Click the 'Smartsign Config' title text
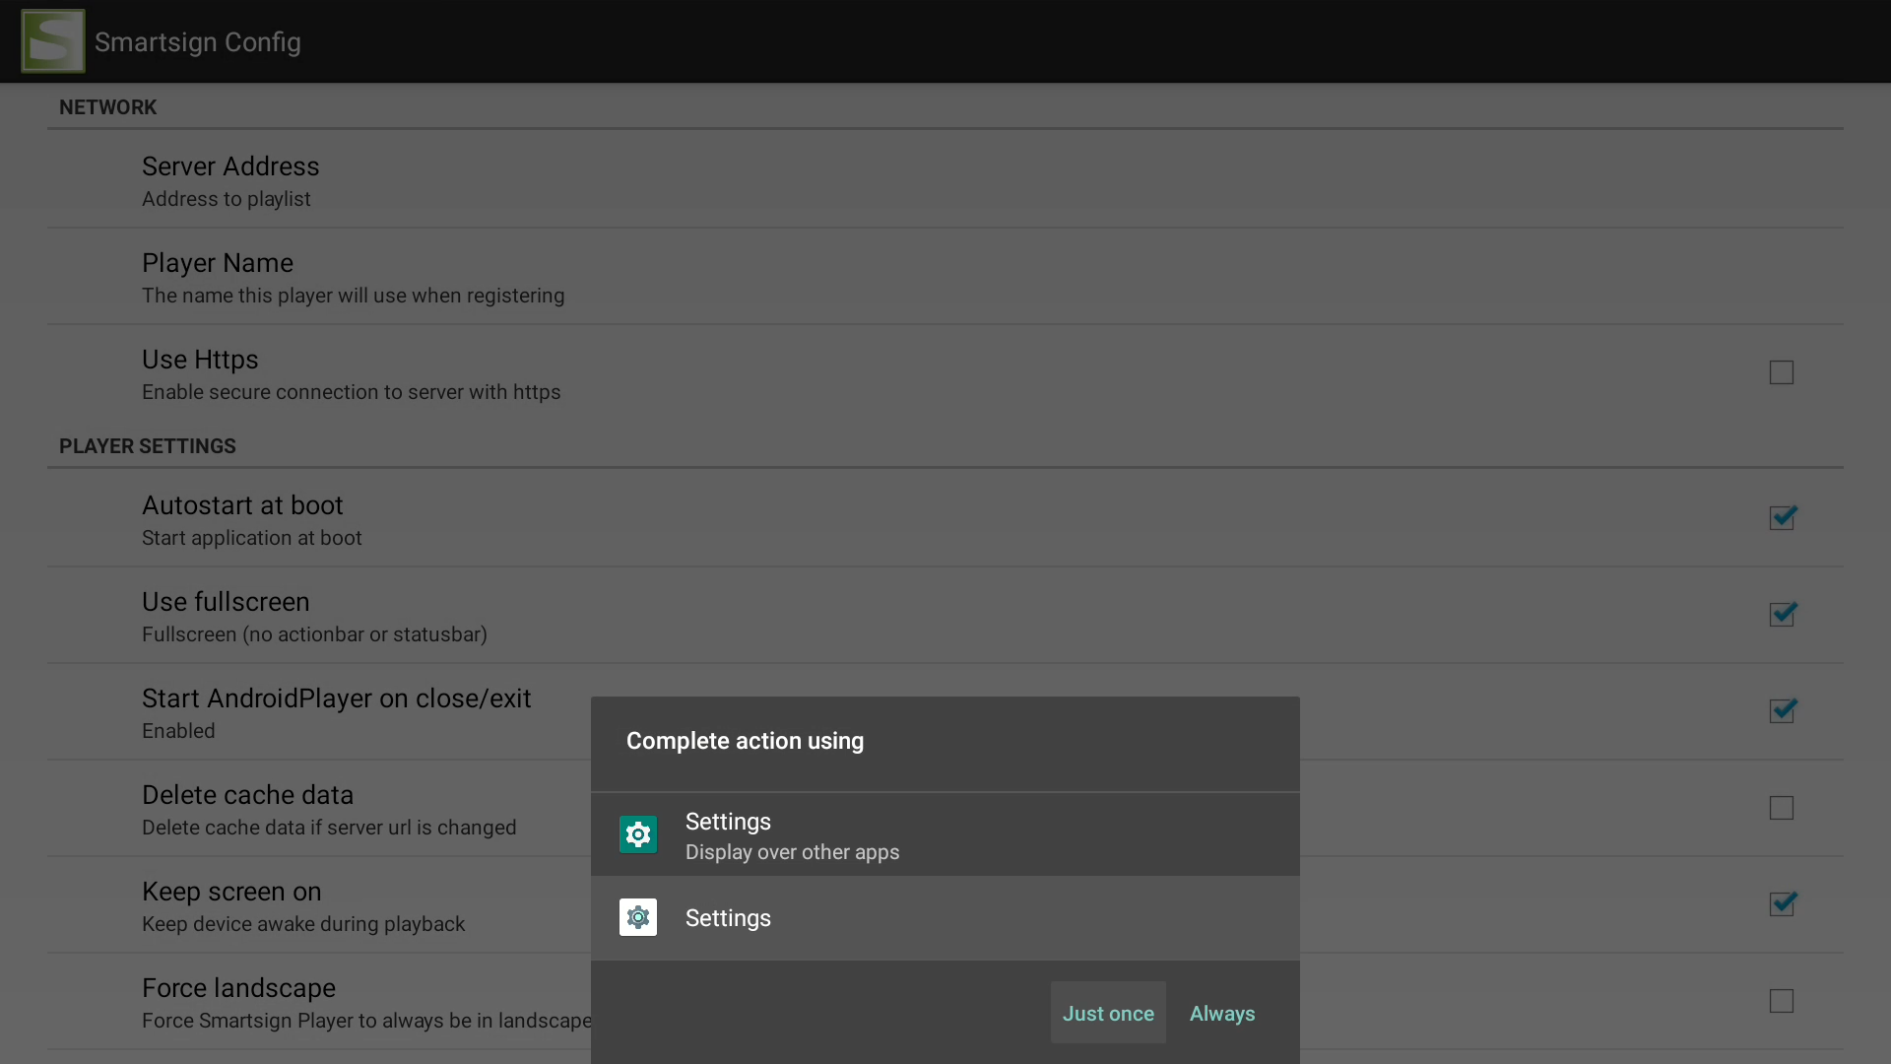 198,42
